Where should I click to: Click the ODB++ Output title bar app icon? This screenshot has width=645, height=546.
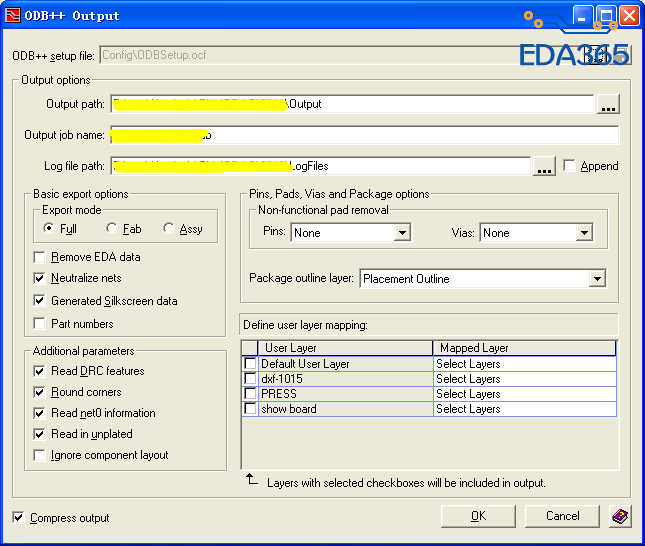12,15
